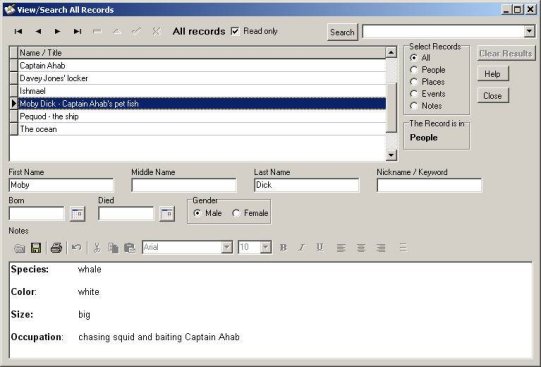The image size is (541, 367).
Task: Click in the search text field
Action: (x=443, y=32)
